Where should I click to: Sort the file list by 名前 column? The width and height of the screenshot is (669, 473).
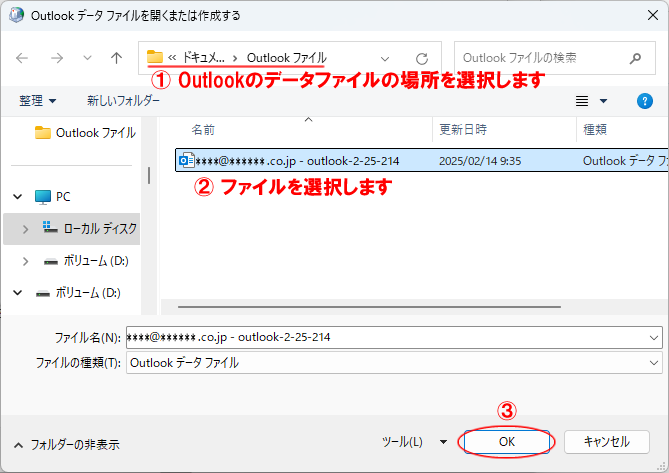[x=203, y=130]
